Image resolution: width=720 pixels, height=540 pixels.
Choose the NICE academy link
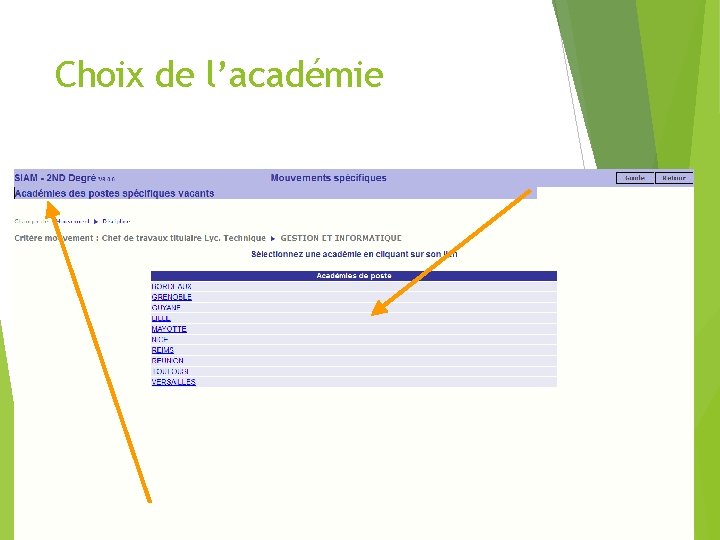point(160,339)
